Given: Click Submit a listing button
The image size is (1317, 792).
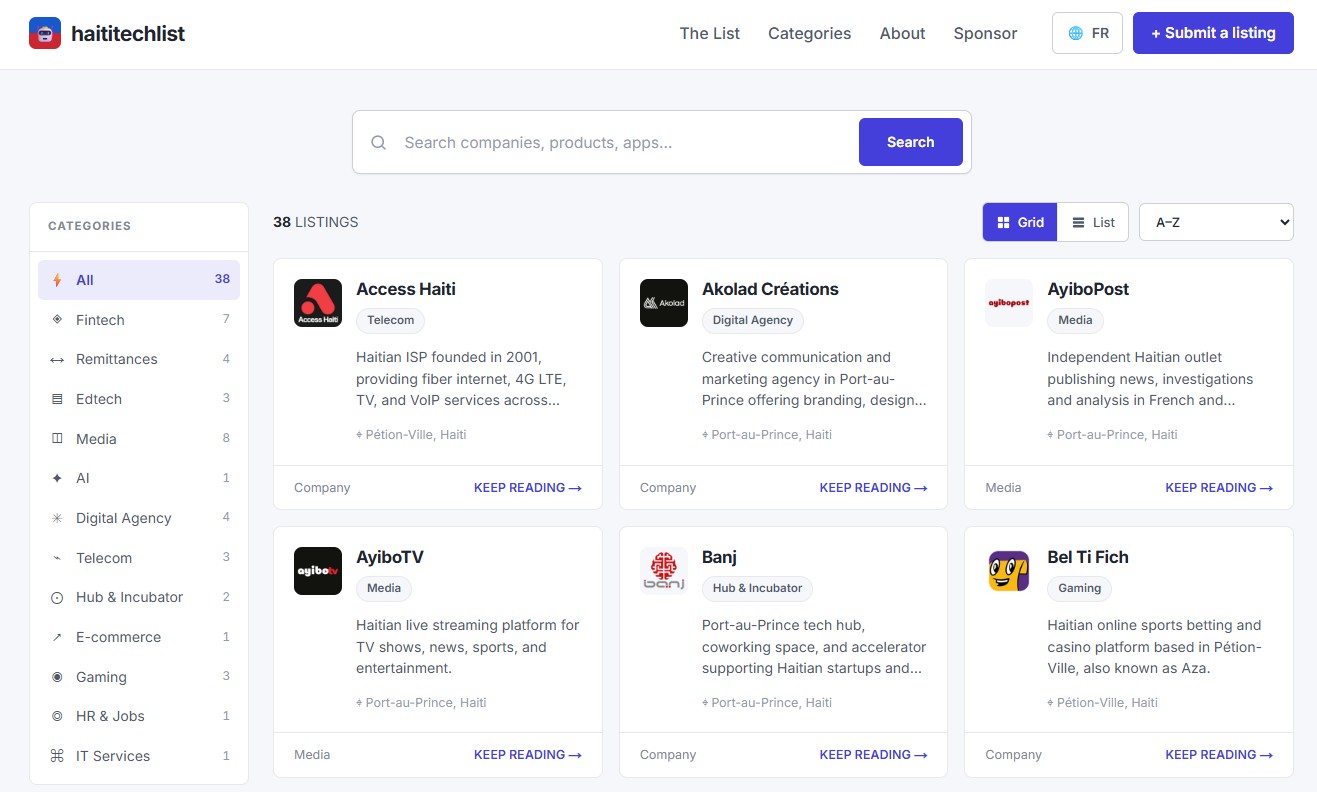Looking at the screenshot, I should pos(1213,33).
